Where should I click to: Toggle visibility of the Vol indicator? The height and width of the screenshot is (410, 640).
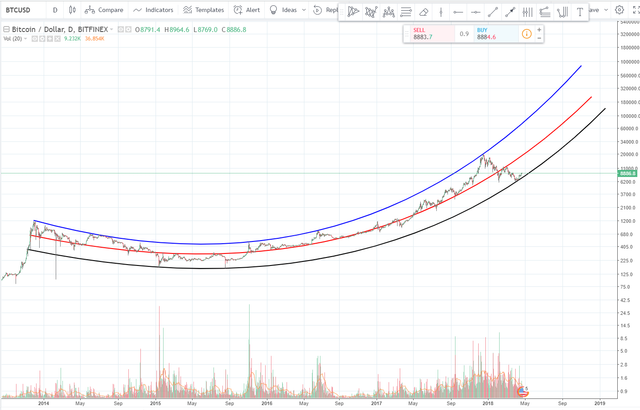35,39
